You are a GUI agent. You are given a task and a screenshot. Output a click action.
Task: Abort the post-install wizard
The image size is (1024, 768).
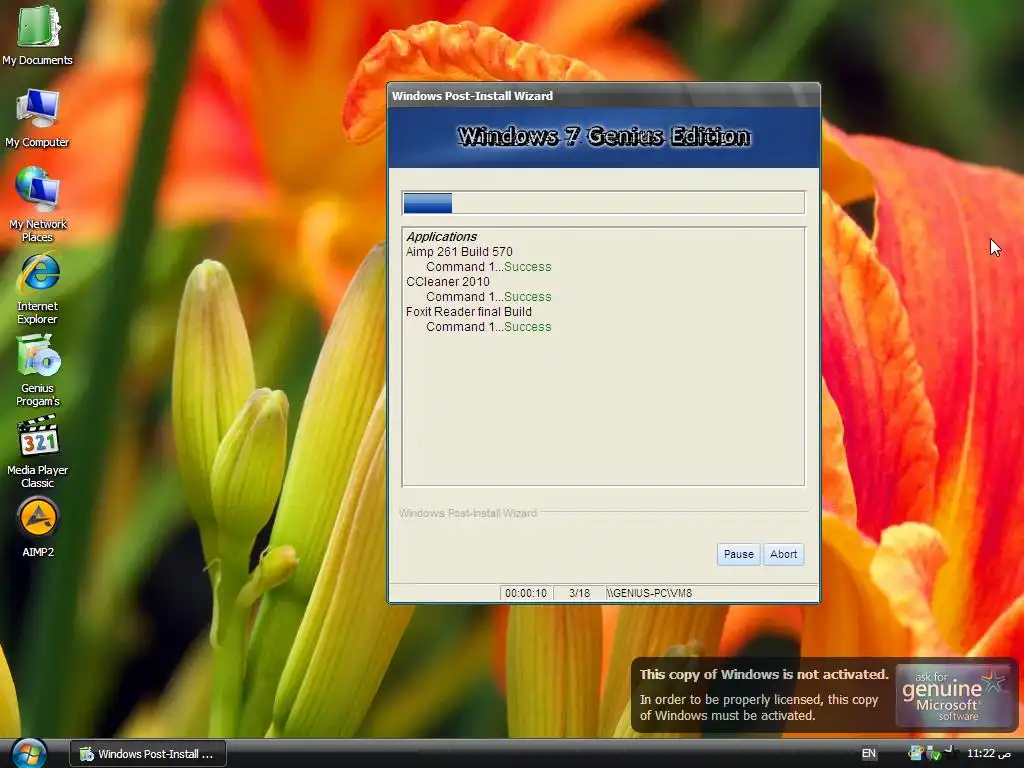click(x=783, y=554)
